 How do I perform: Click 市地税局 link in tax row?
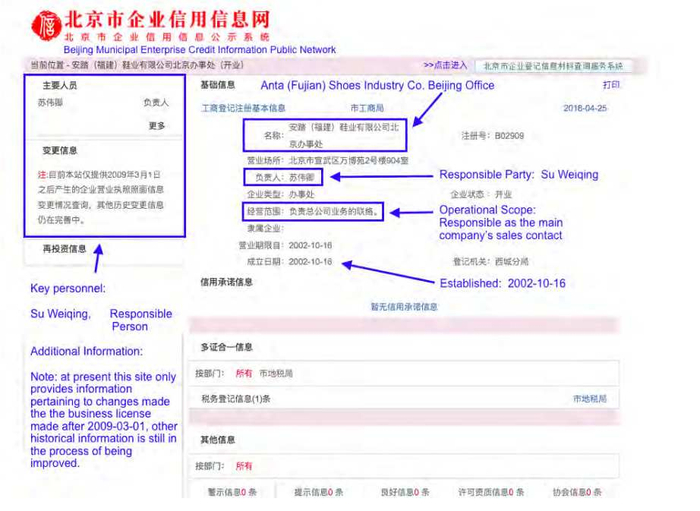pos(590,399)
